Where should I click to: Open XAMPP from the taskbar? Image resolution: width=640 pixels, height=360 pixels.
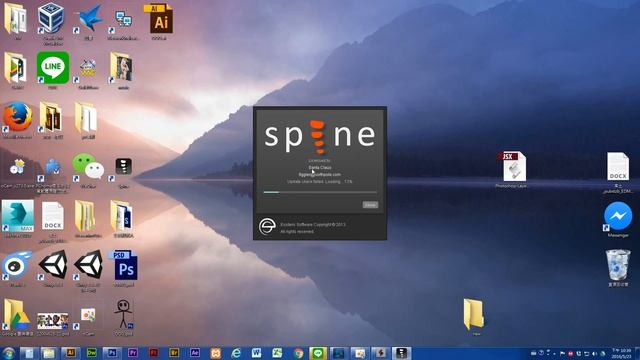(x=215, y=353)
